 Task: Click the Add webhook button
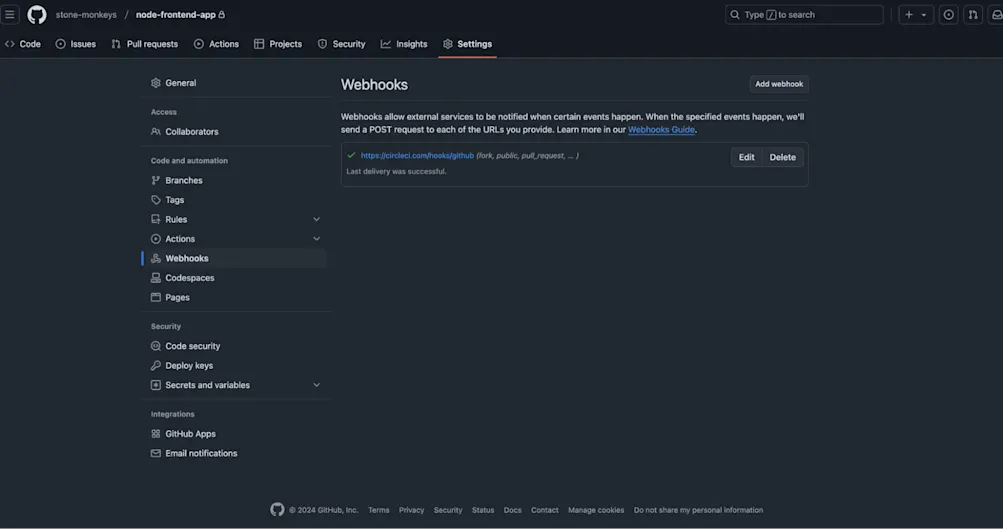778,84
